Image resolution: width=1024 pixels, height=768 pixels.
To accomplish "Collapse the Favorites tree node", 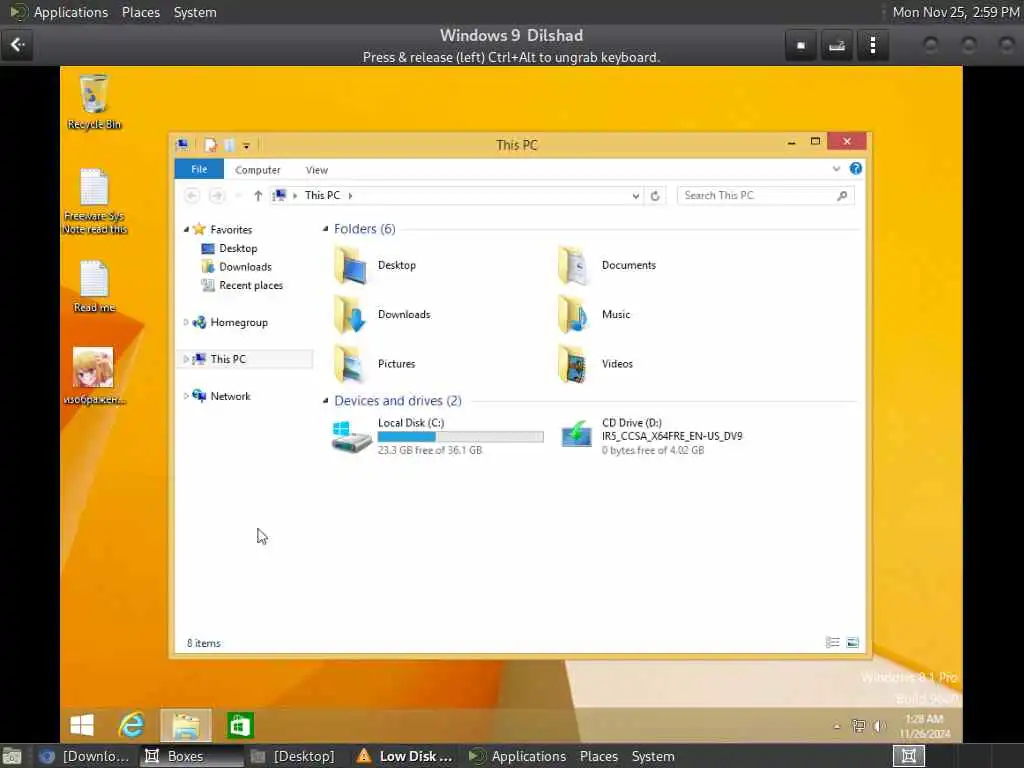I will pyautogui.click(x=186, y=229).
